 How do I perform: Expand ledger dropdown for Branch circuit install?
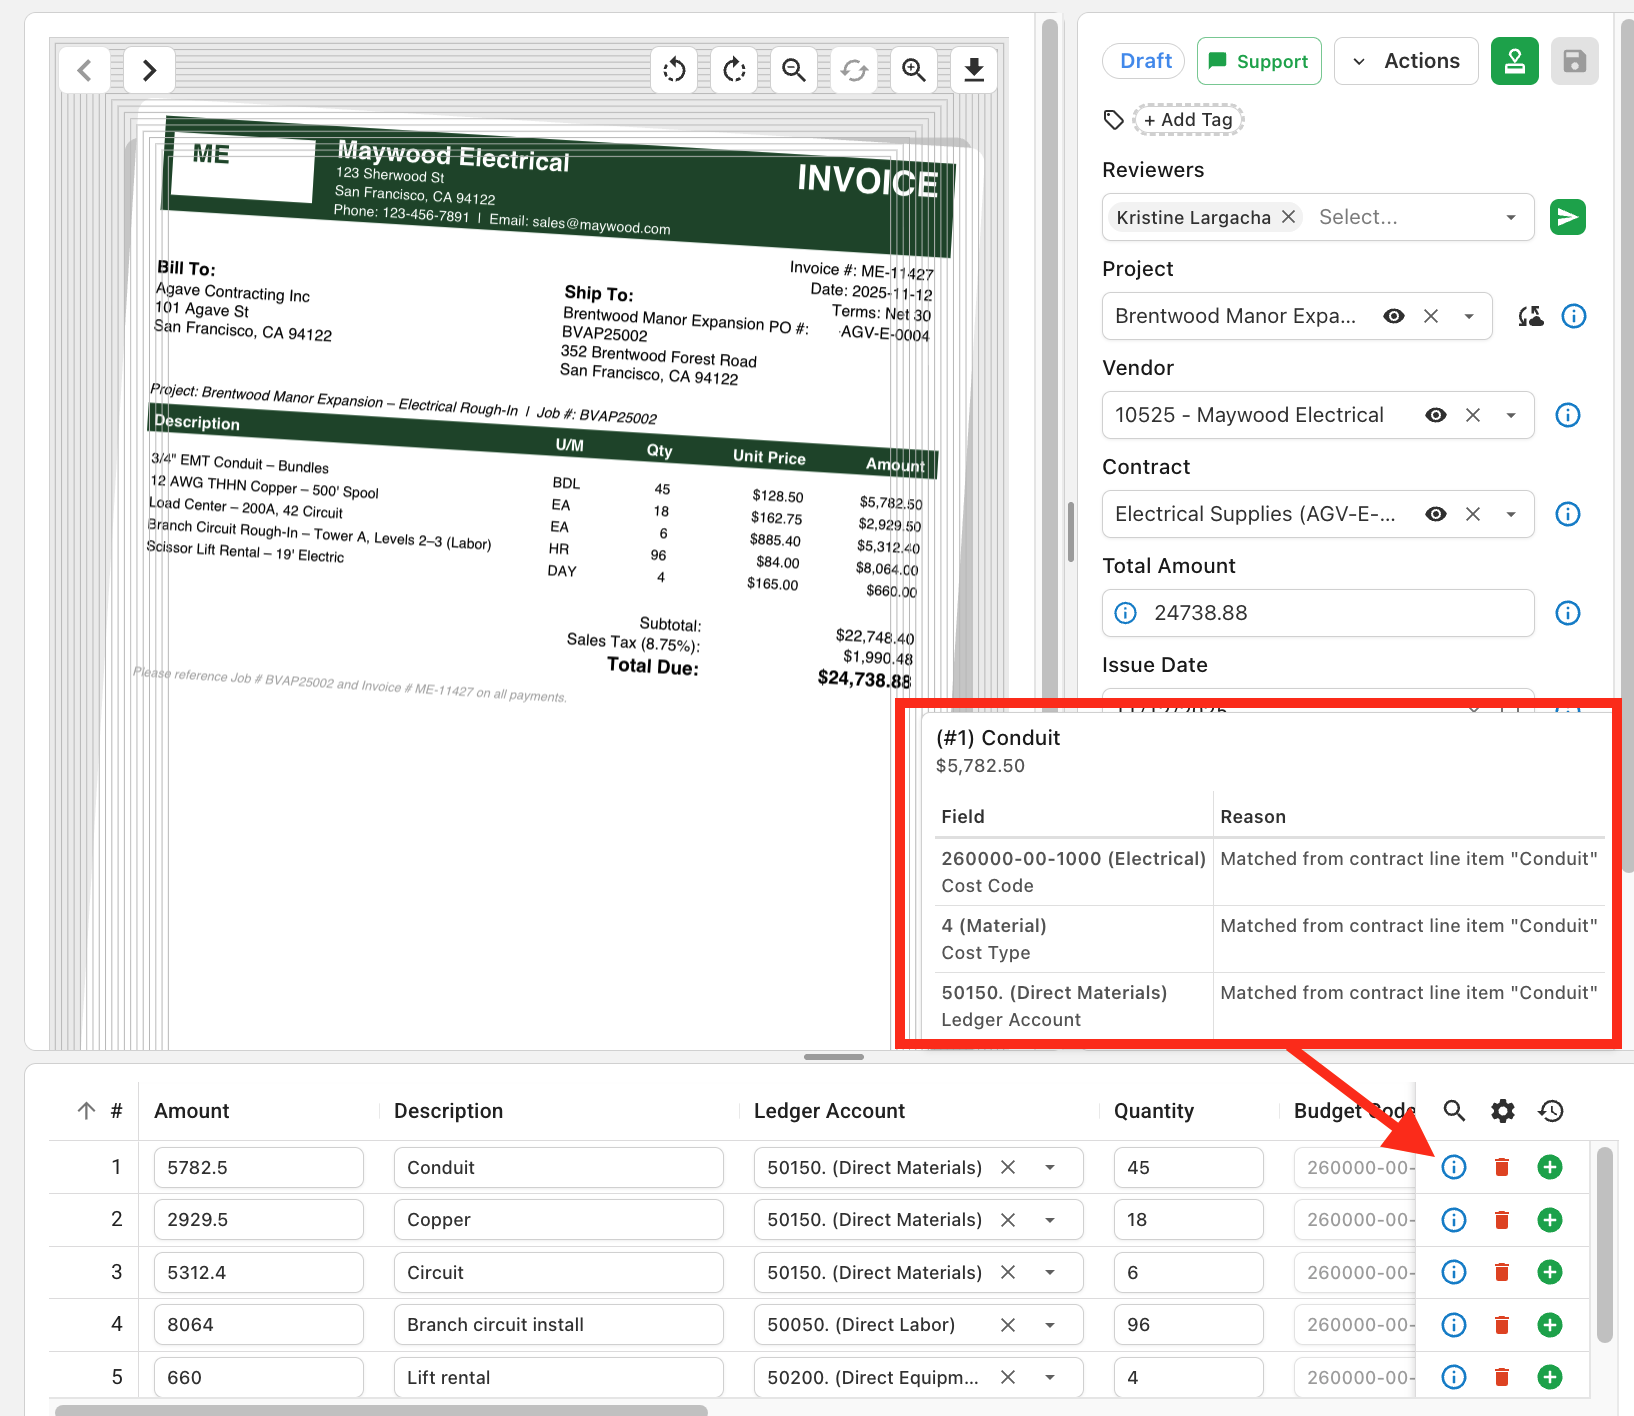click(1050, 1325)
